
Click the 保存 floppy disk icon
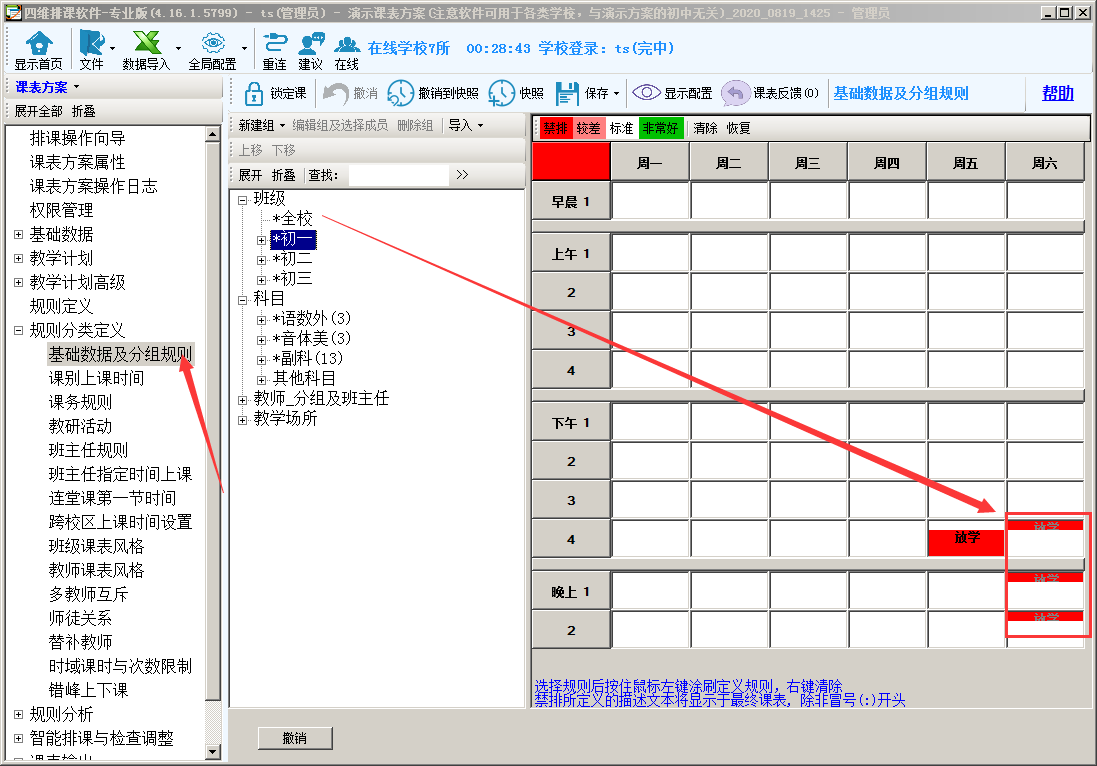pos(567,93)
